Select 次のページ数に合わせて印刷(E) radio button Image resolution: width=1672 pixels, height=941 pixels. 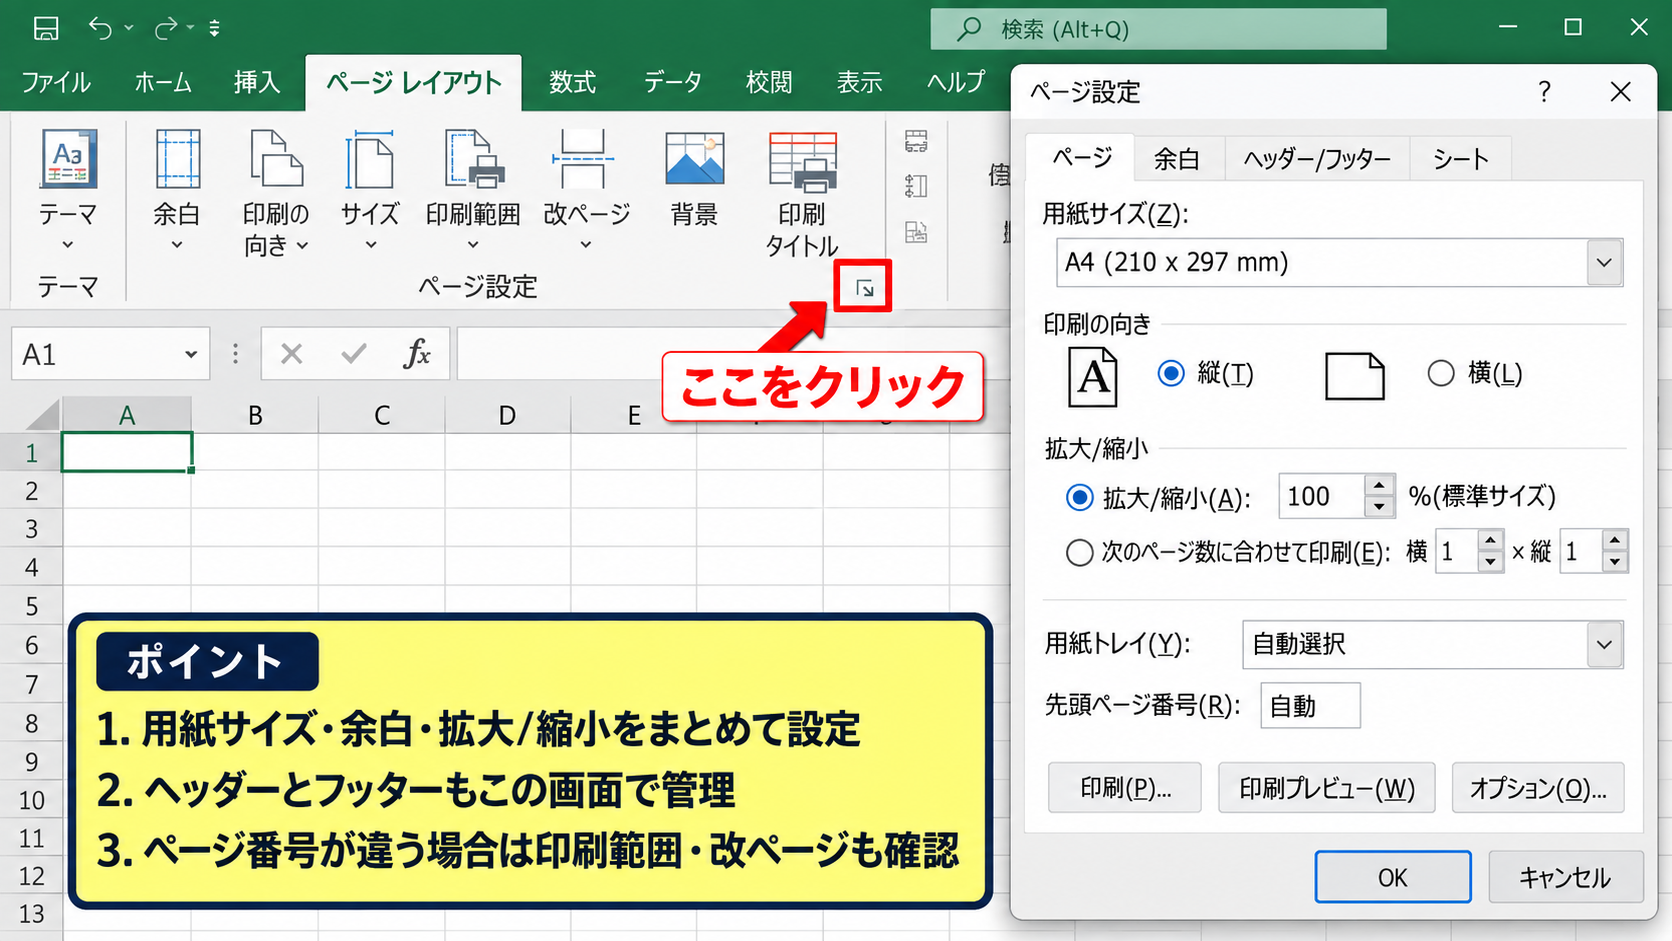(1080, 552)
